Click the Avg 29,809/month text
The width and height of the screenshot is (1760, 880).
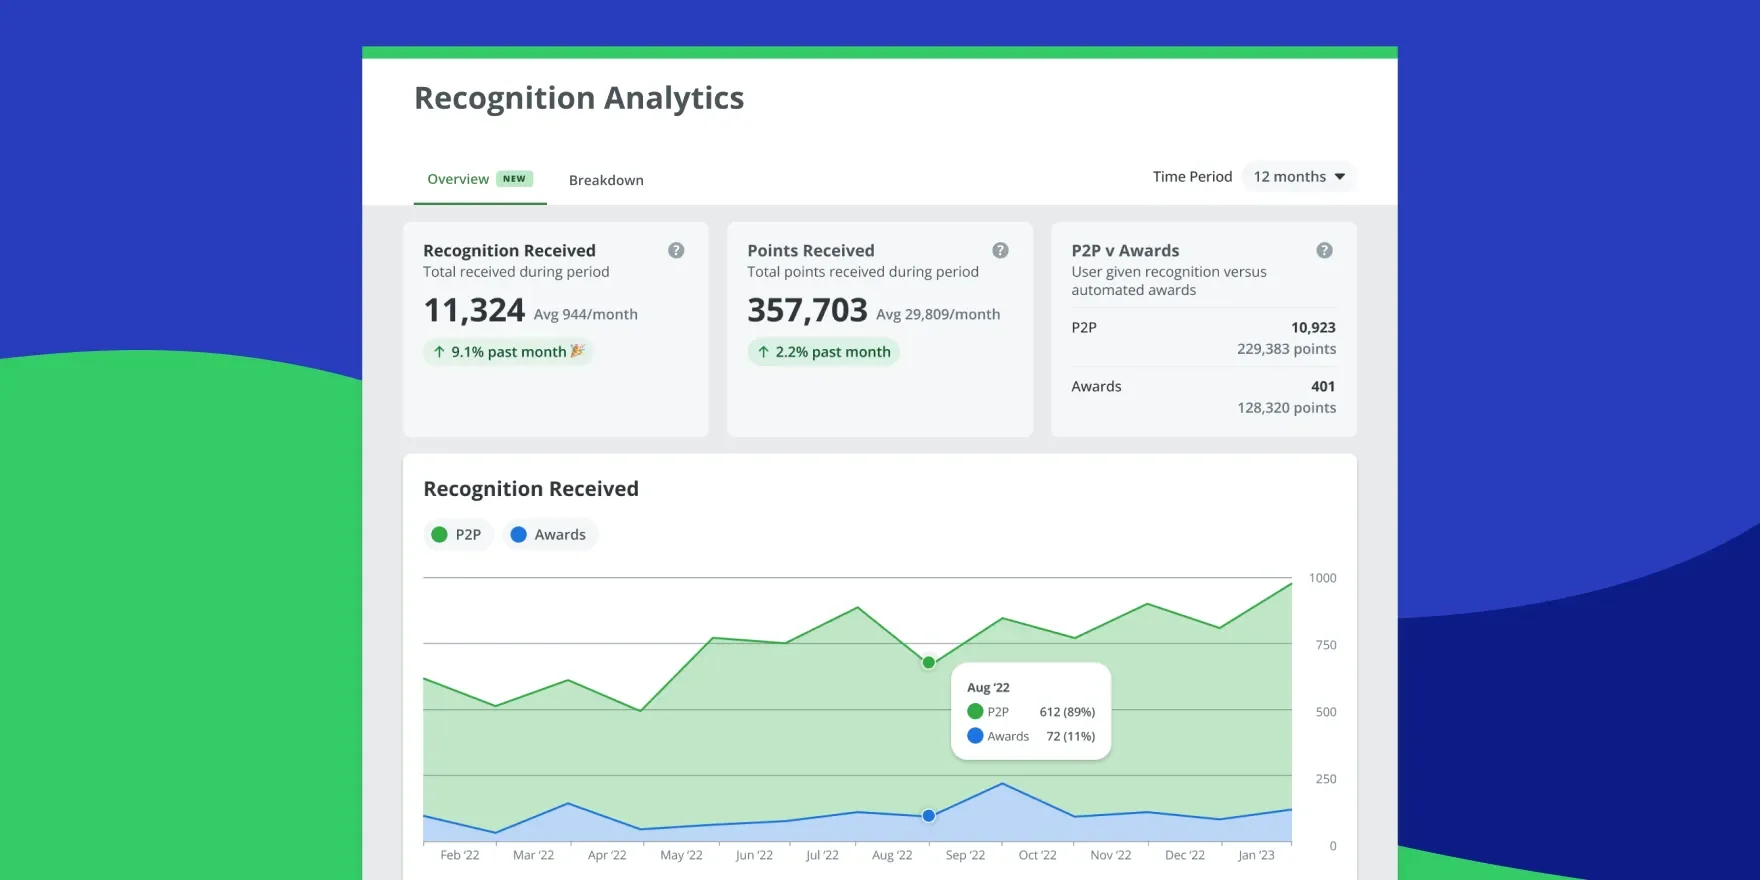938,314
